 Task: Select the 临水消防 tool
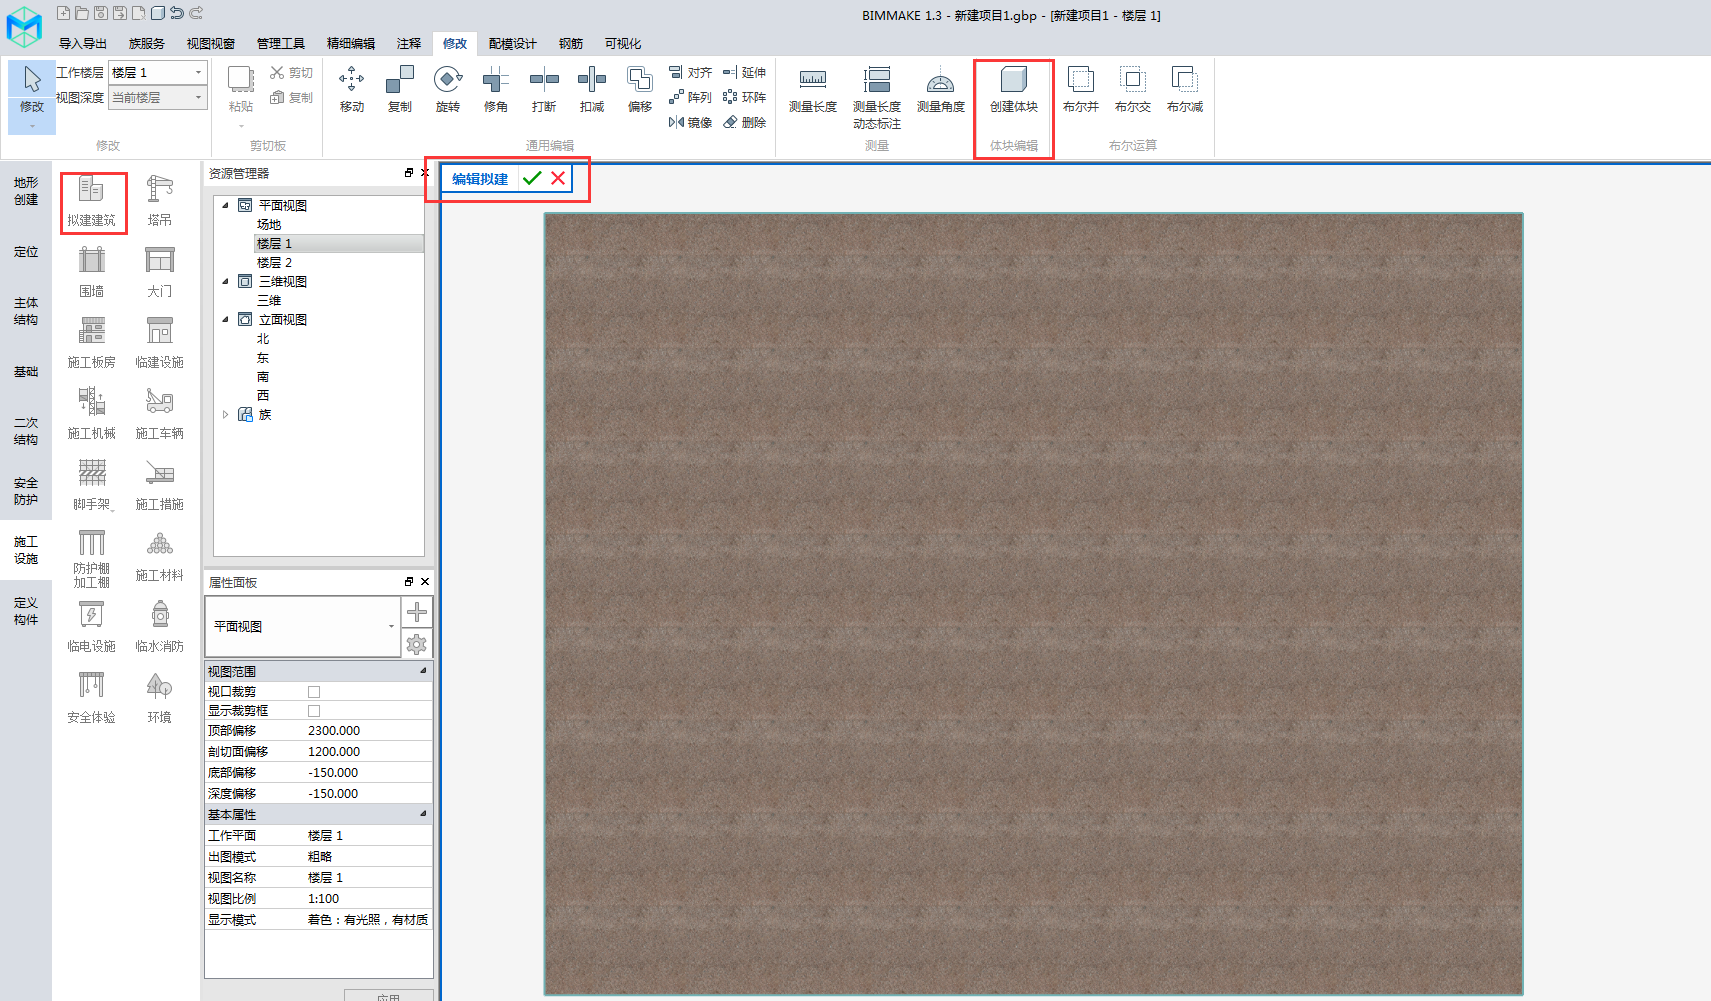pyautogui.click(x=160, y=627)
